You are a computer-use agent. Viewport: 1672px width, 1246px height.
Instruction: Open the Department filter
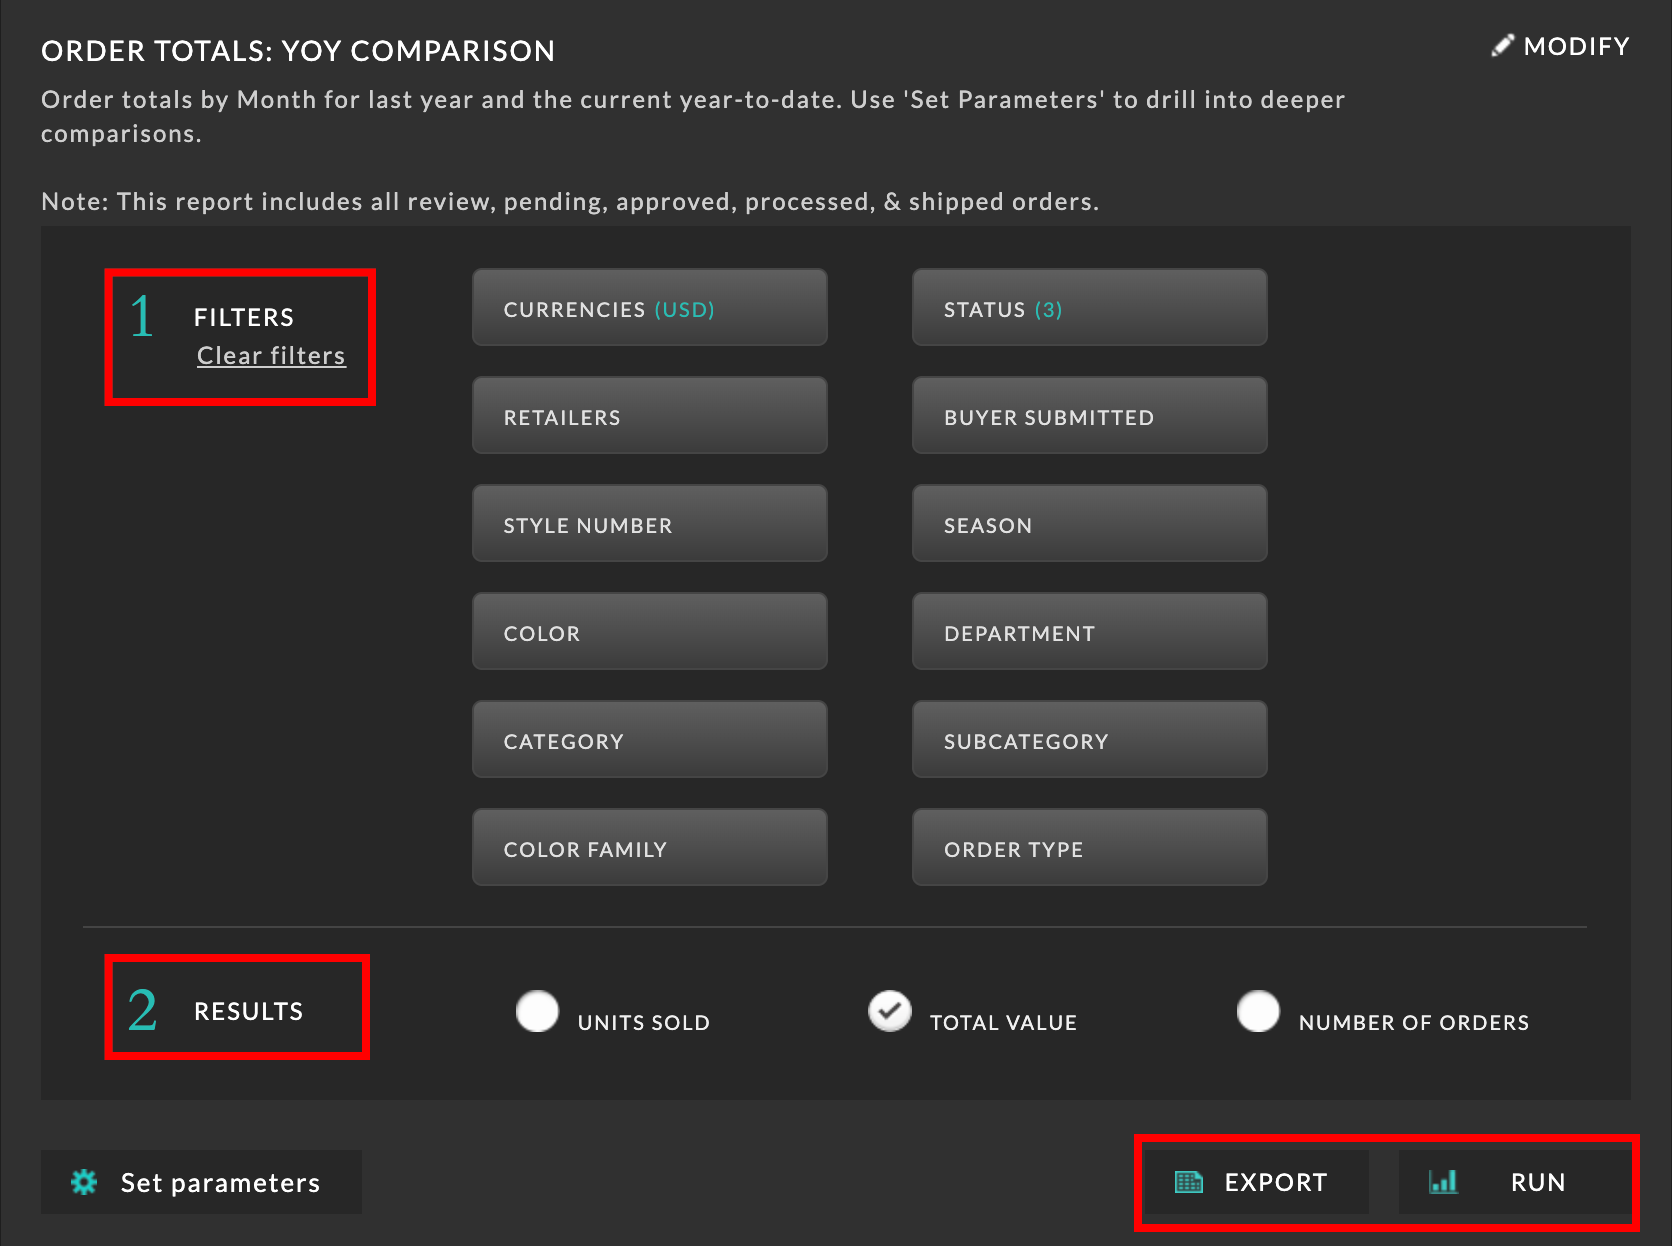(1090, 631)
